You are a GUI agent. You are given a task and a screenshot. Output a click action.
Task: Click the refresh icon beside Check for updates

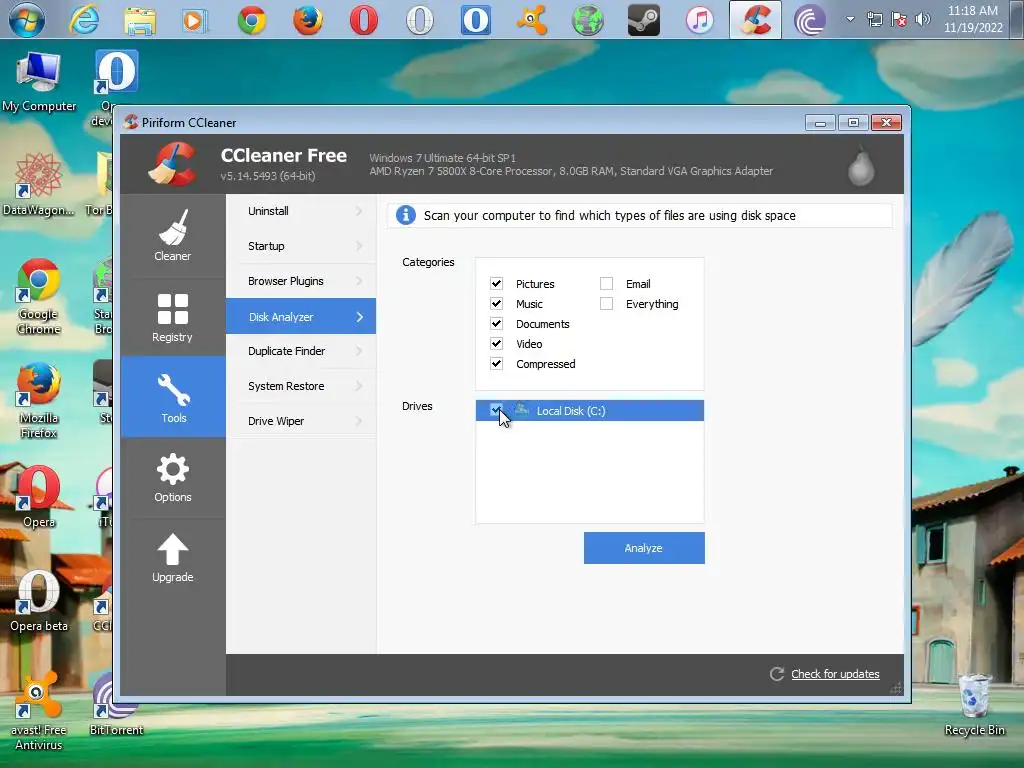[776, 674]
